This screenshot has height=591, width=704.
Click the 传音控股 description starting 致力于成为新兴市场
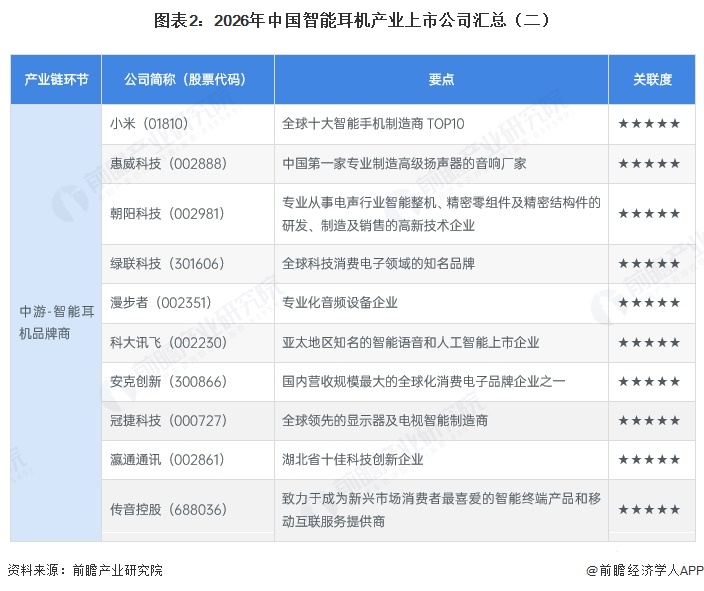441,510
